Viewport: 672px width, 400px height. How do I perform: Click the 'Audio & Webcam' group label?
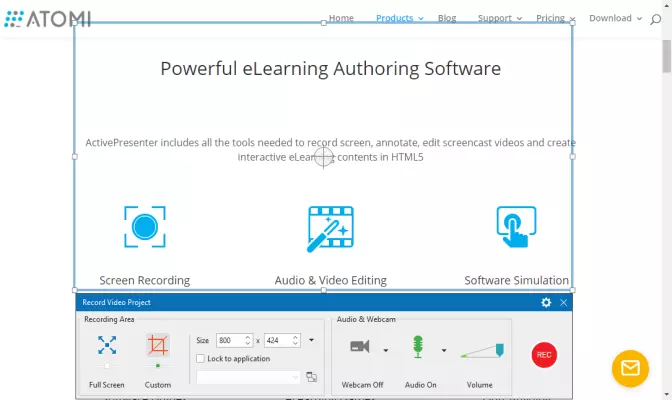(366, 319)
